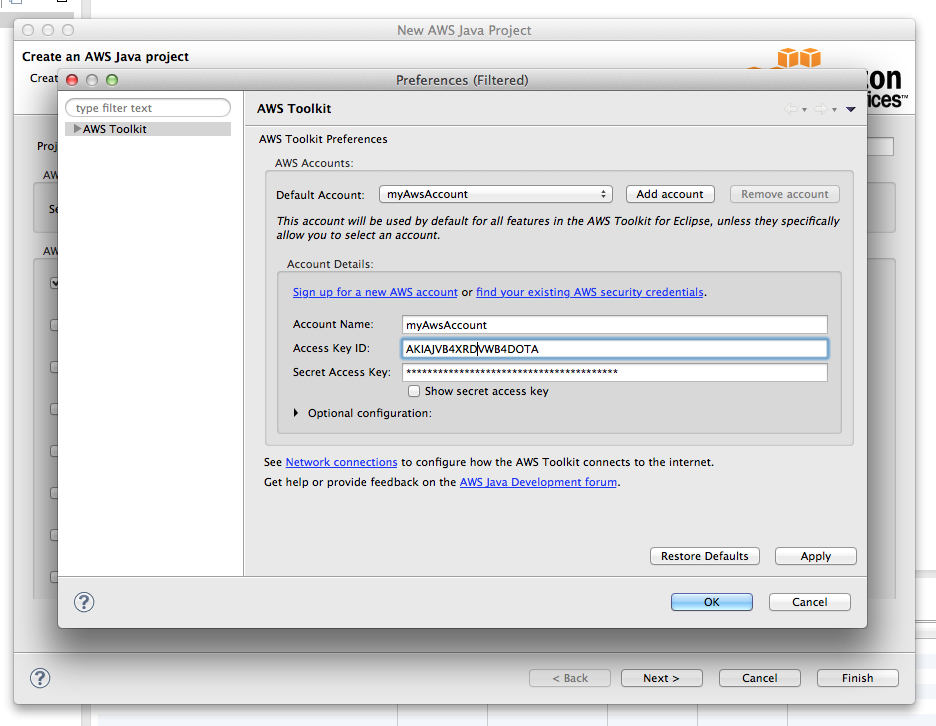This screenshot has height=726, width=936.
Task: Close the Preferences (Filtered) window
Action: point(72,80)
